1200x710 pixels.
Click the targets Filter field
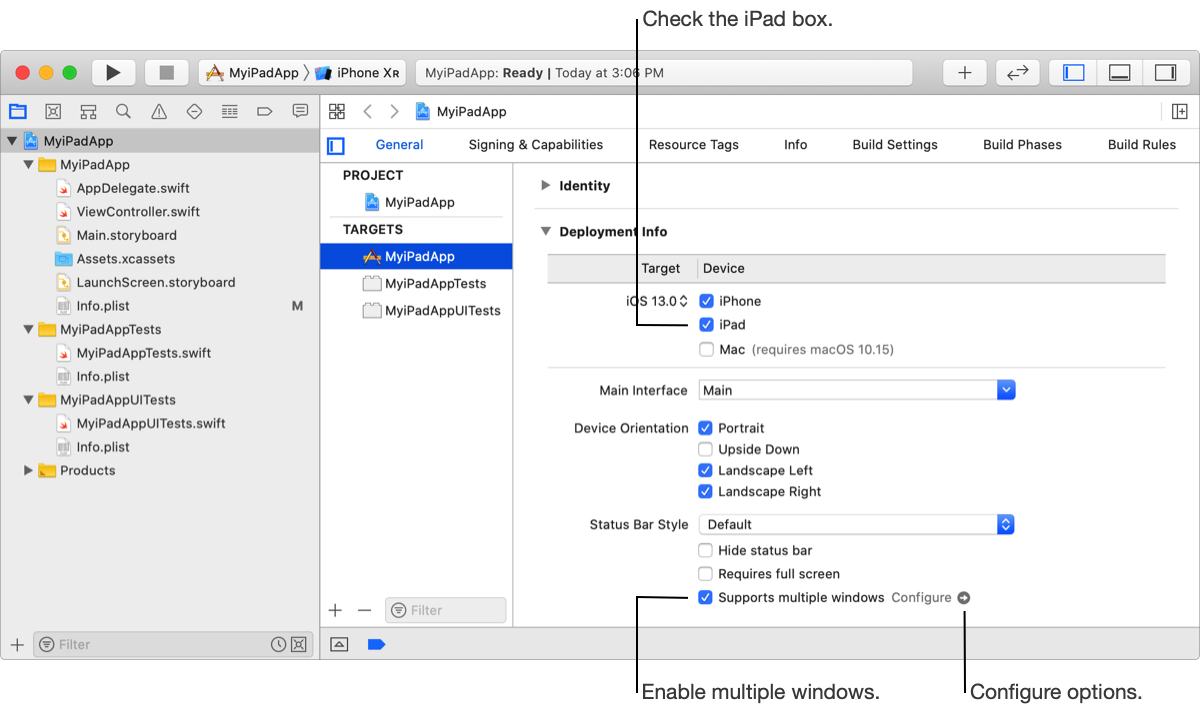pos(446,610)
